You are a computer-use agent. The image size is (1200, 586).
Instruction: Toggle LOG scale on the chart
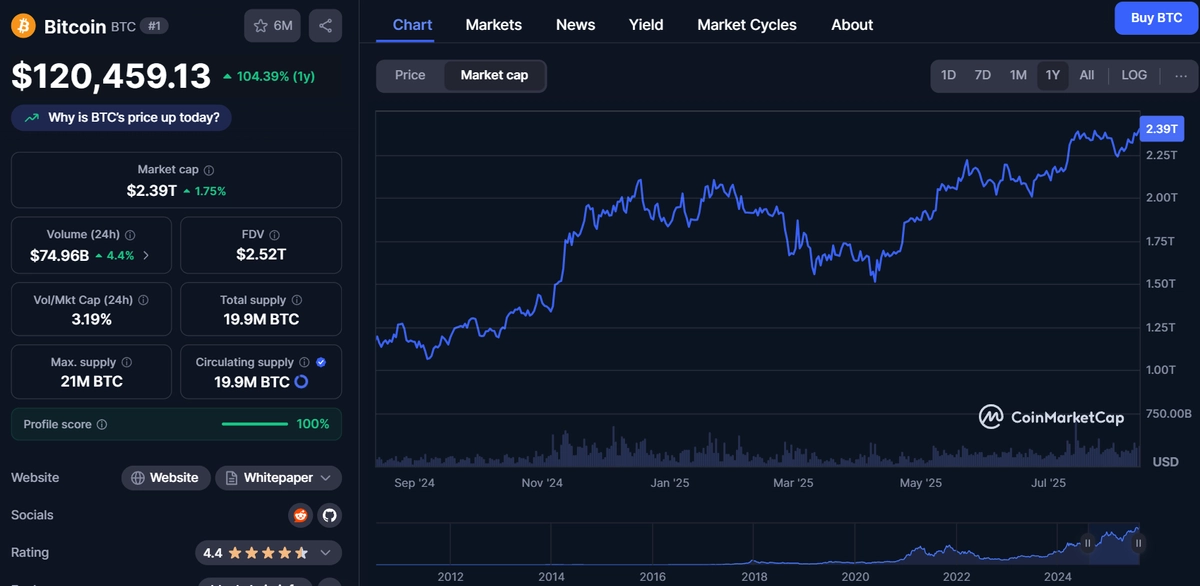coord(1134,75)
